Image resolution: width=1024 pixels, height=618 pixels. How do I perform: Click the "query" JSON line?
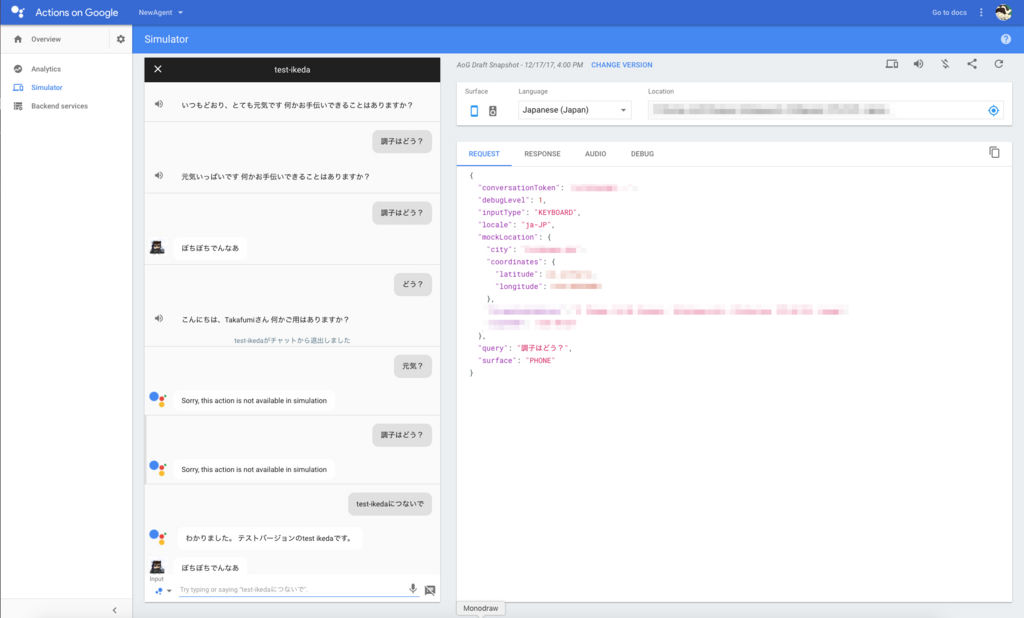pos(524,348)
